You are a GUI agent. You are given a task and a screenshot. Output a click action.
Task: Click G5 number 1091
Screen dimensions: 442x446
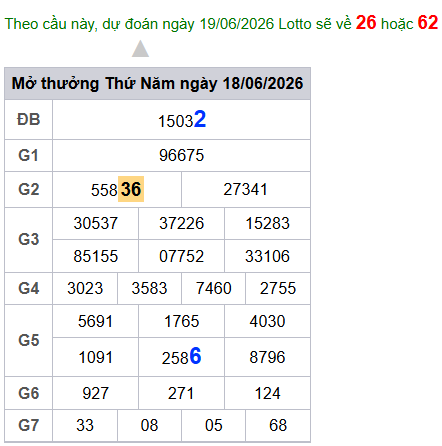click(95, 357)
